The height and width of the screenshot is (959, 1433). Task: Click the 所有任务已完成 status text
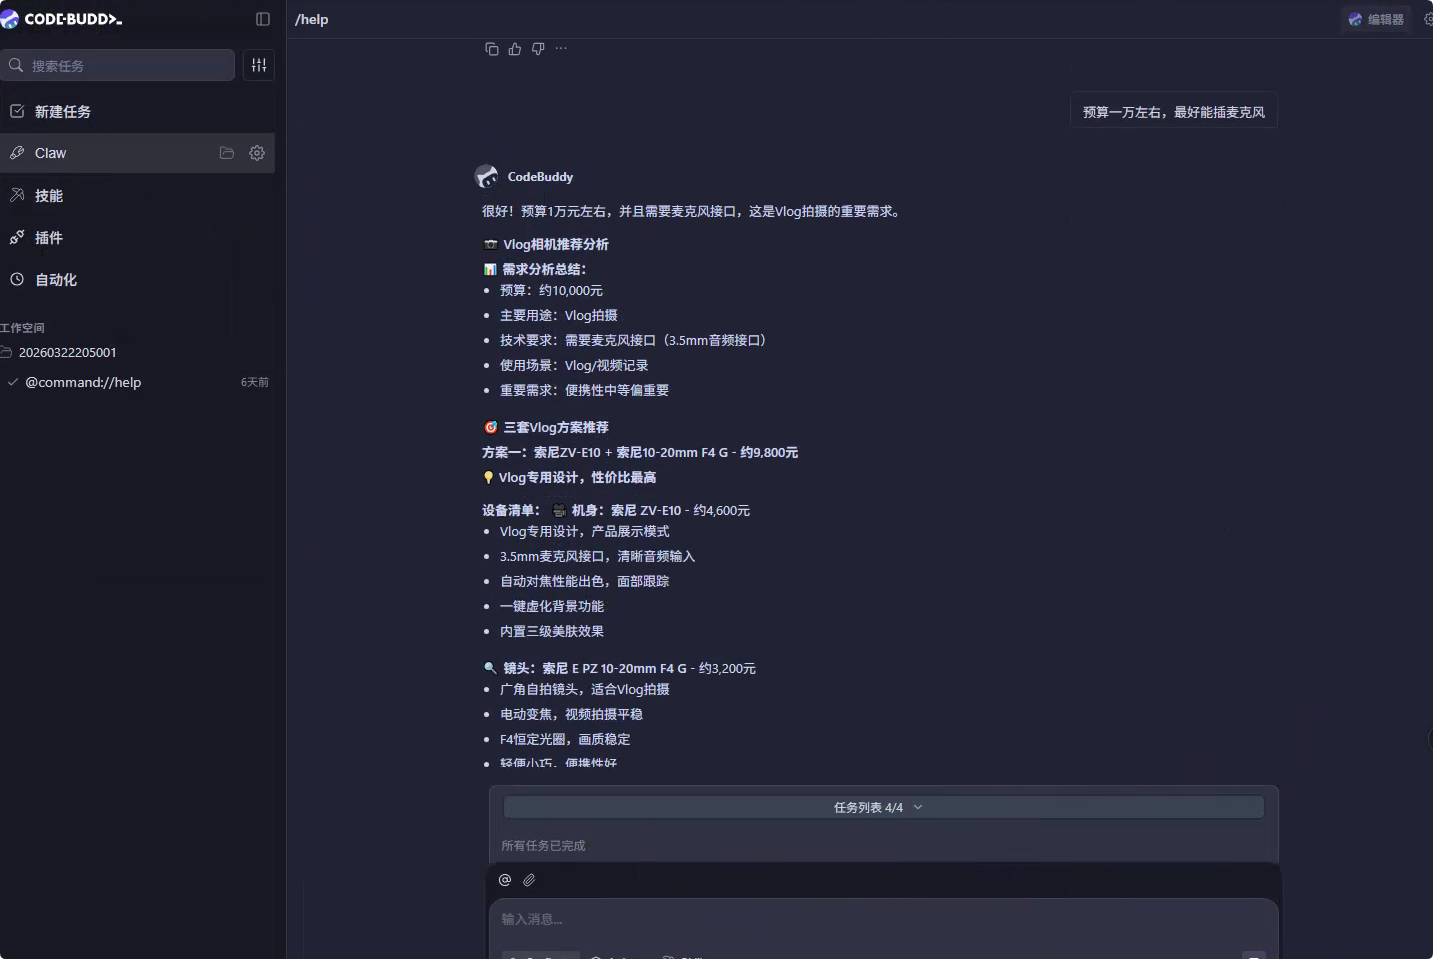pyautogui.click(x=543, y=845)
